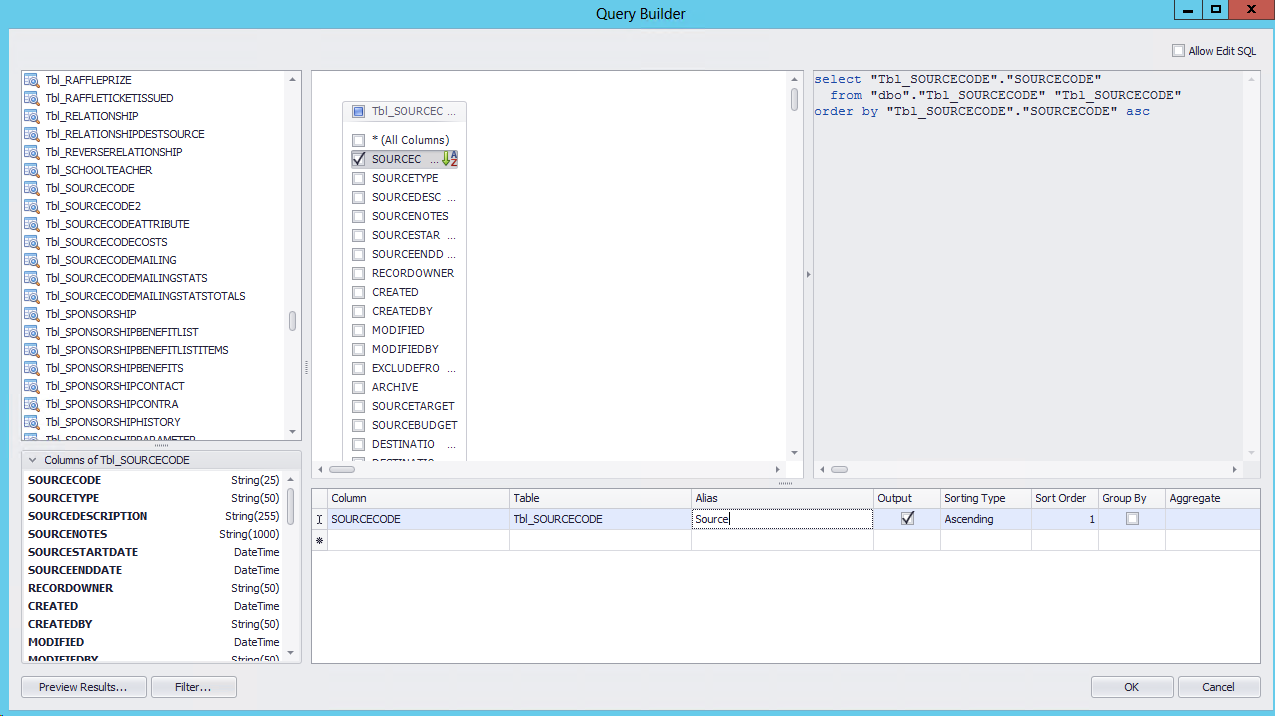1275x716 pixels.
Task: Click the Tbl_SCHOOLTEACHER table icon
Action: tap(31, 170)
